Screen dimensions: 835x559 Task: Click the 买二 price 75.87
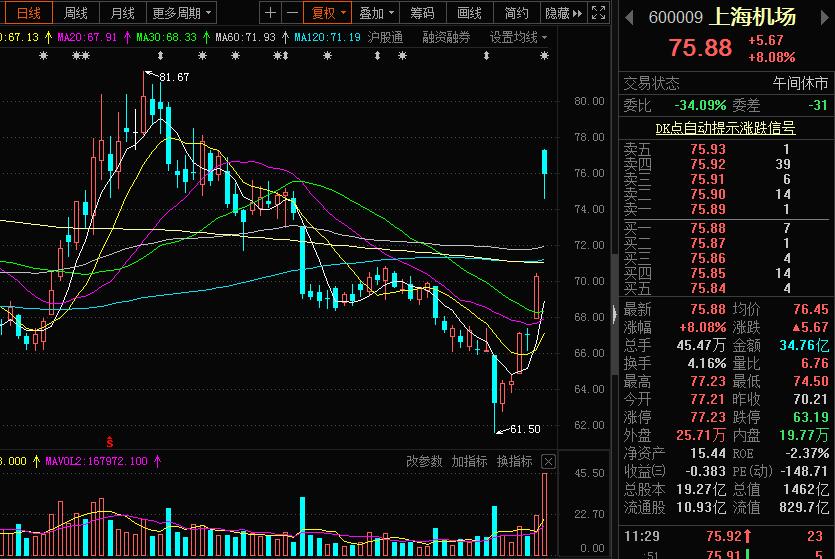(x=708, y=243)
